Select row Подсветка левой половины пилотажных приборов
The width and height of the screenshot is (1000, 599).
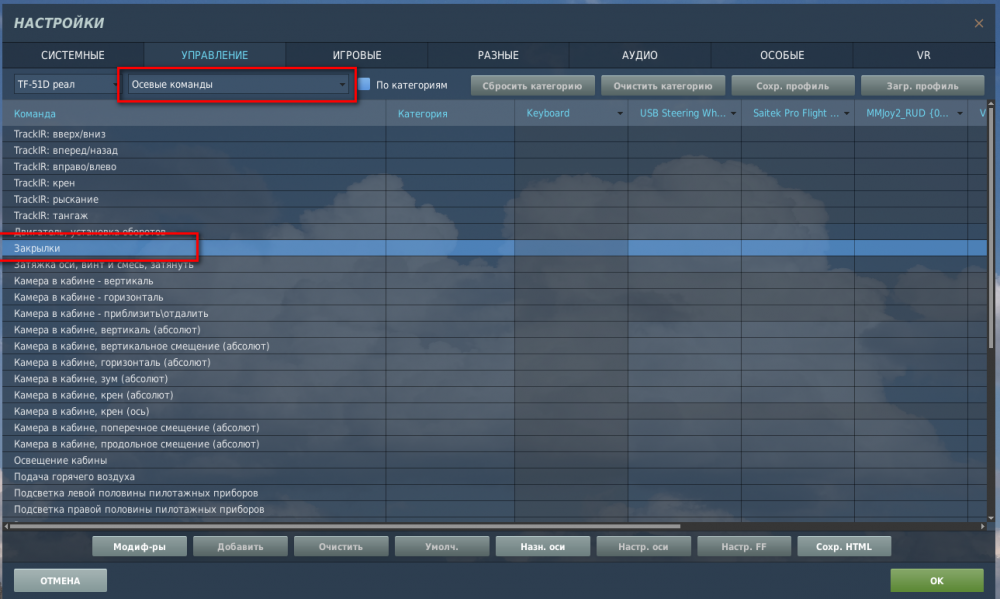pyautogui.click(x=495, y=493)
